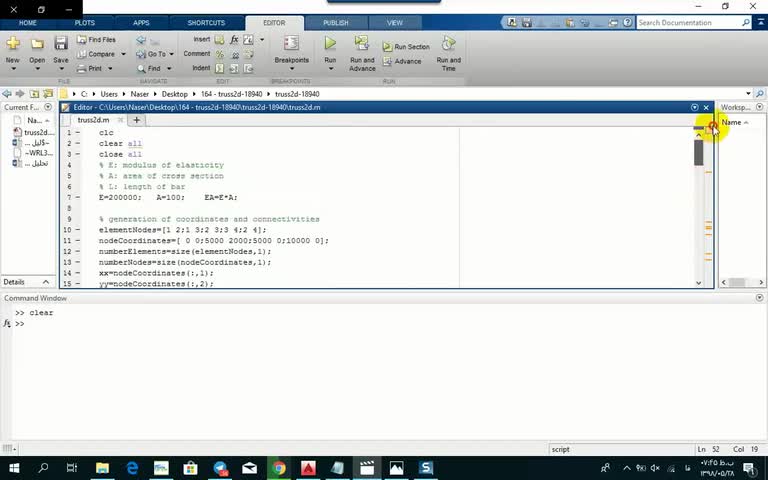Click Desktop in the folder path
This screenshot has height=480, width=768.
tap(175, 94)
